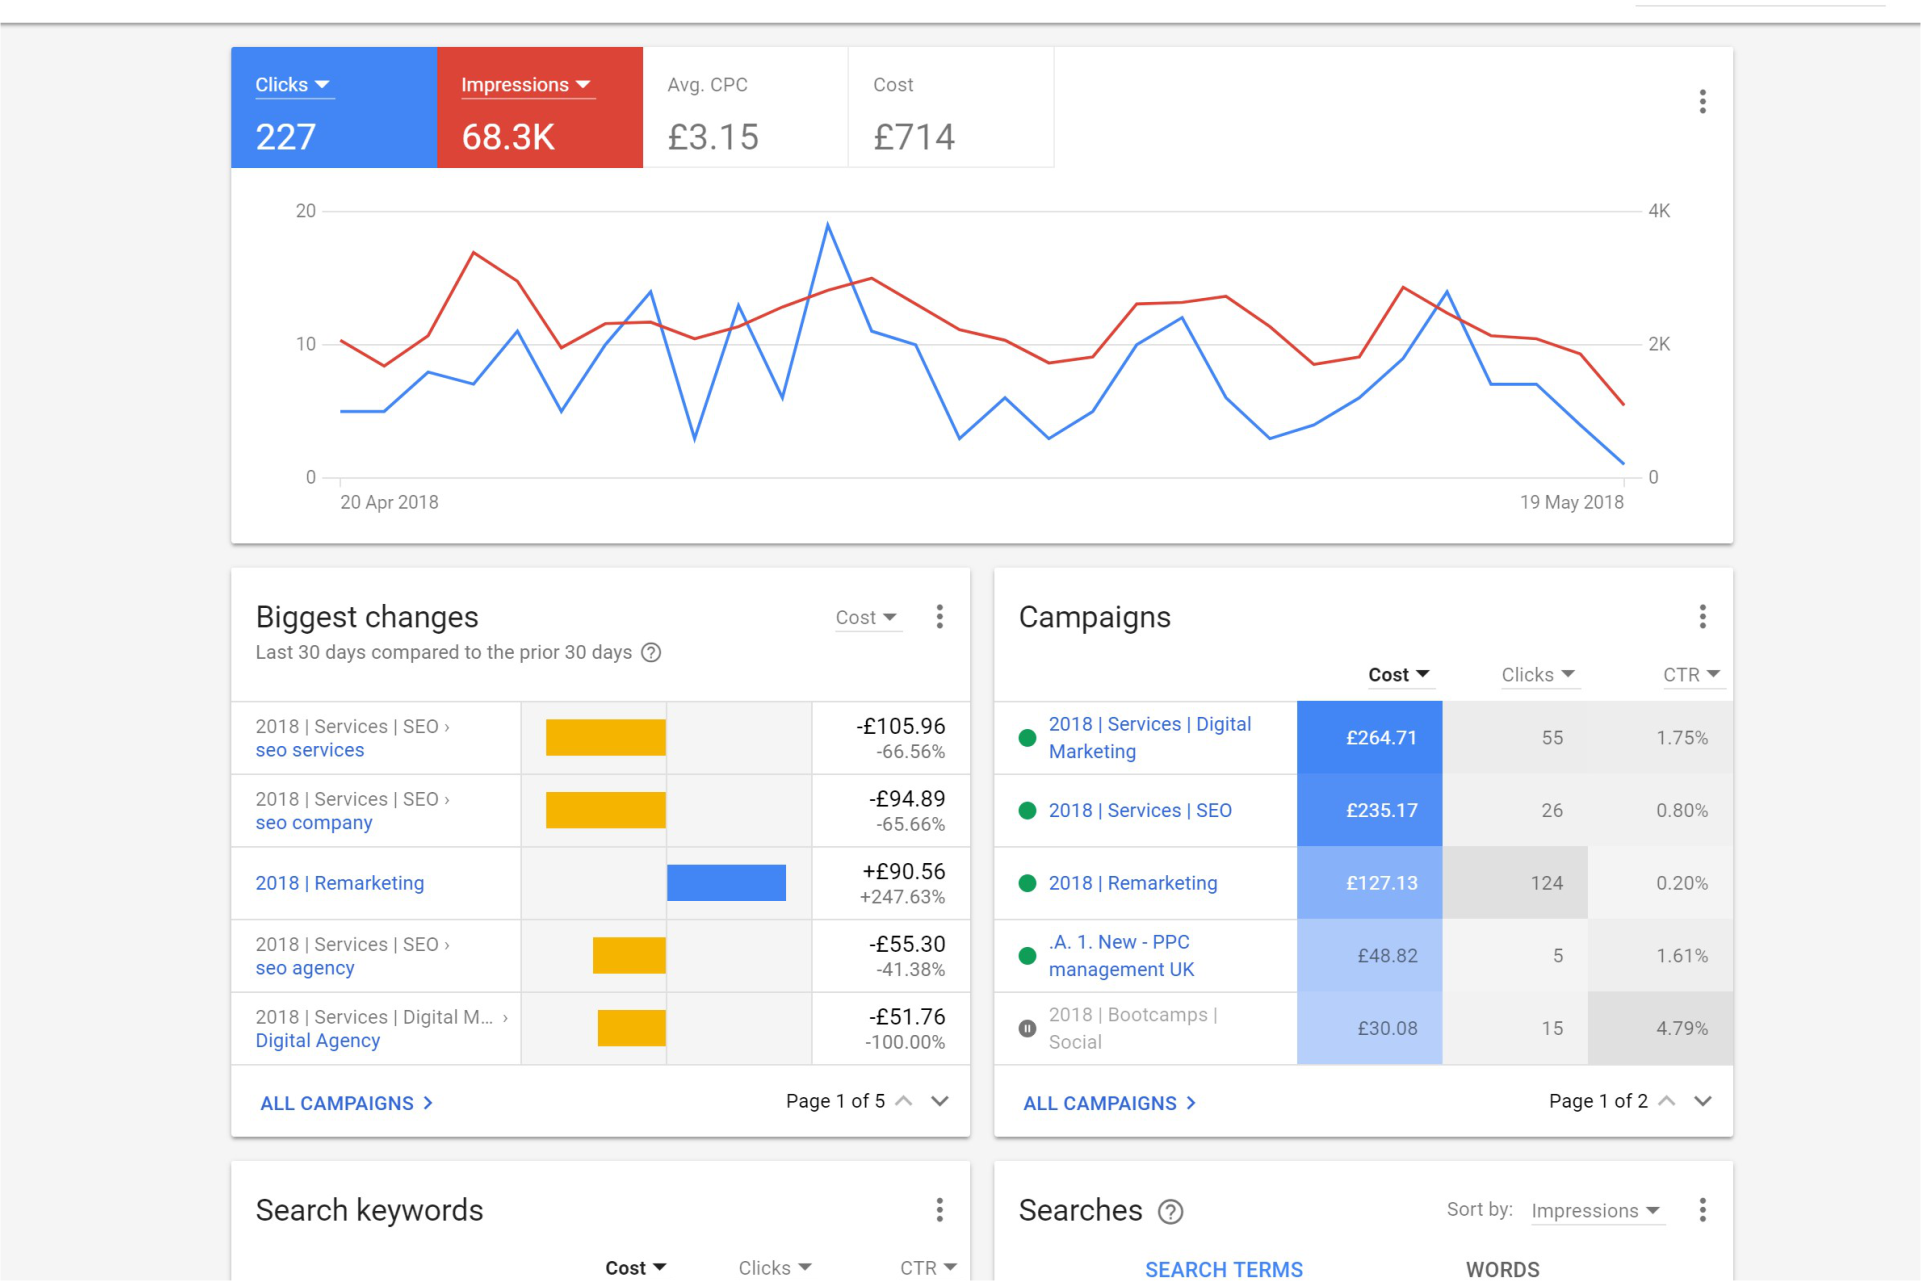Open the Cost dropdown in Biggest changes
The width and height of the screenshot is (1921, 1281).
[x=866, y=618]
